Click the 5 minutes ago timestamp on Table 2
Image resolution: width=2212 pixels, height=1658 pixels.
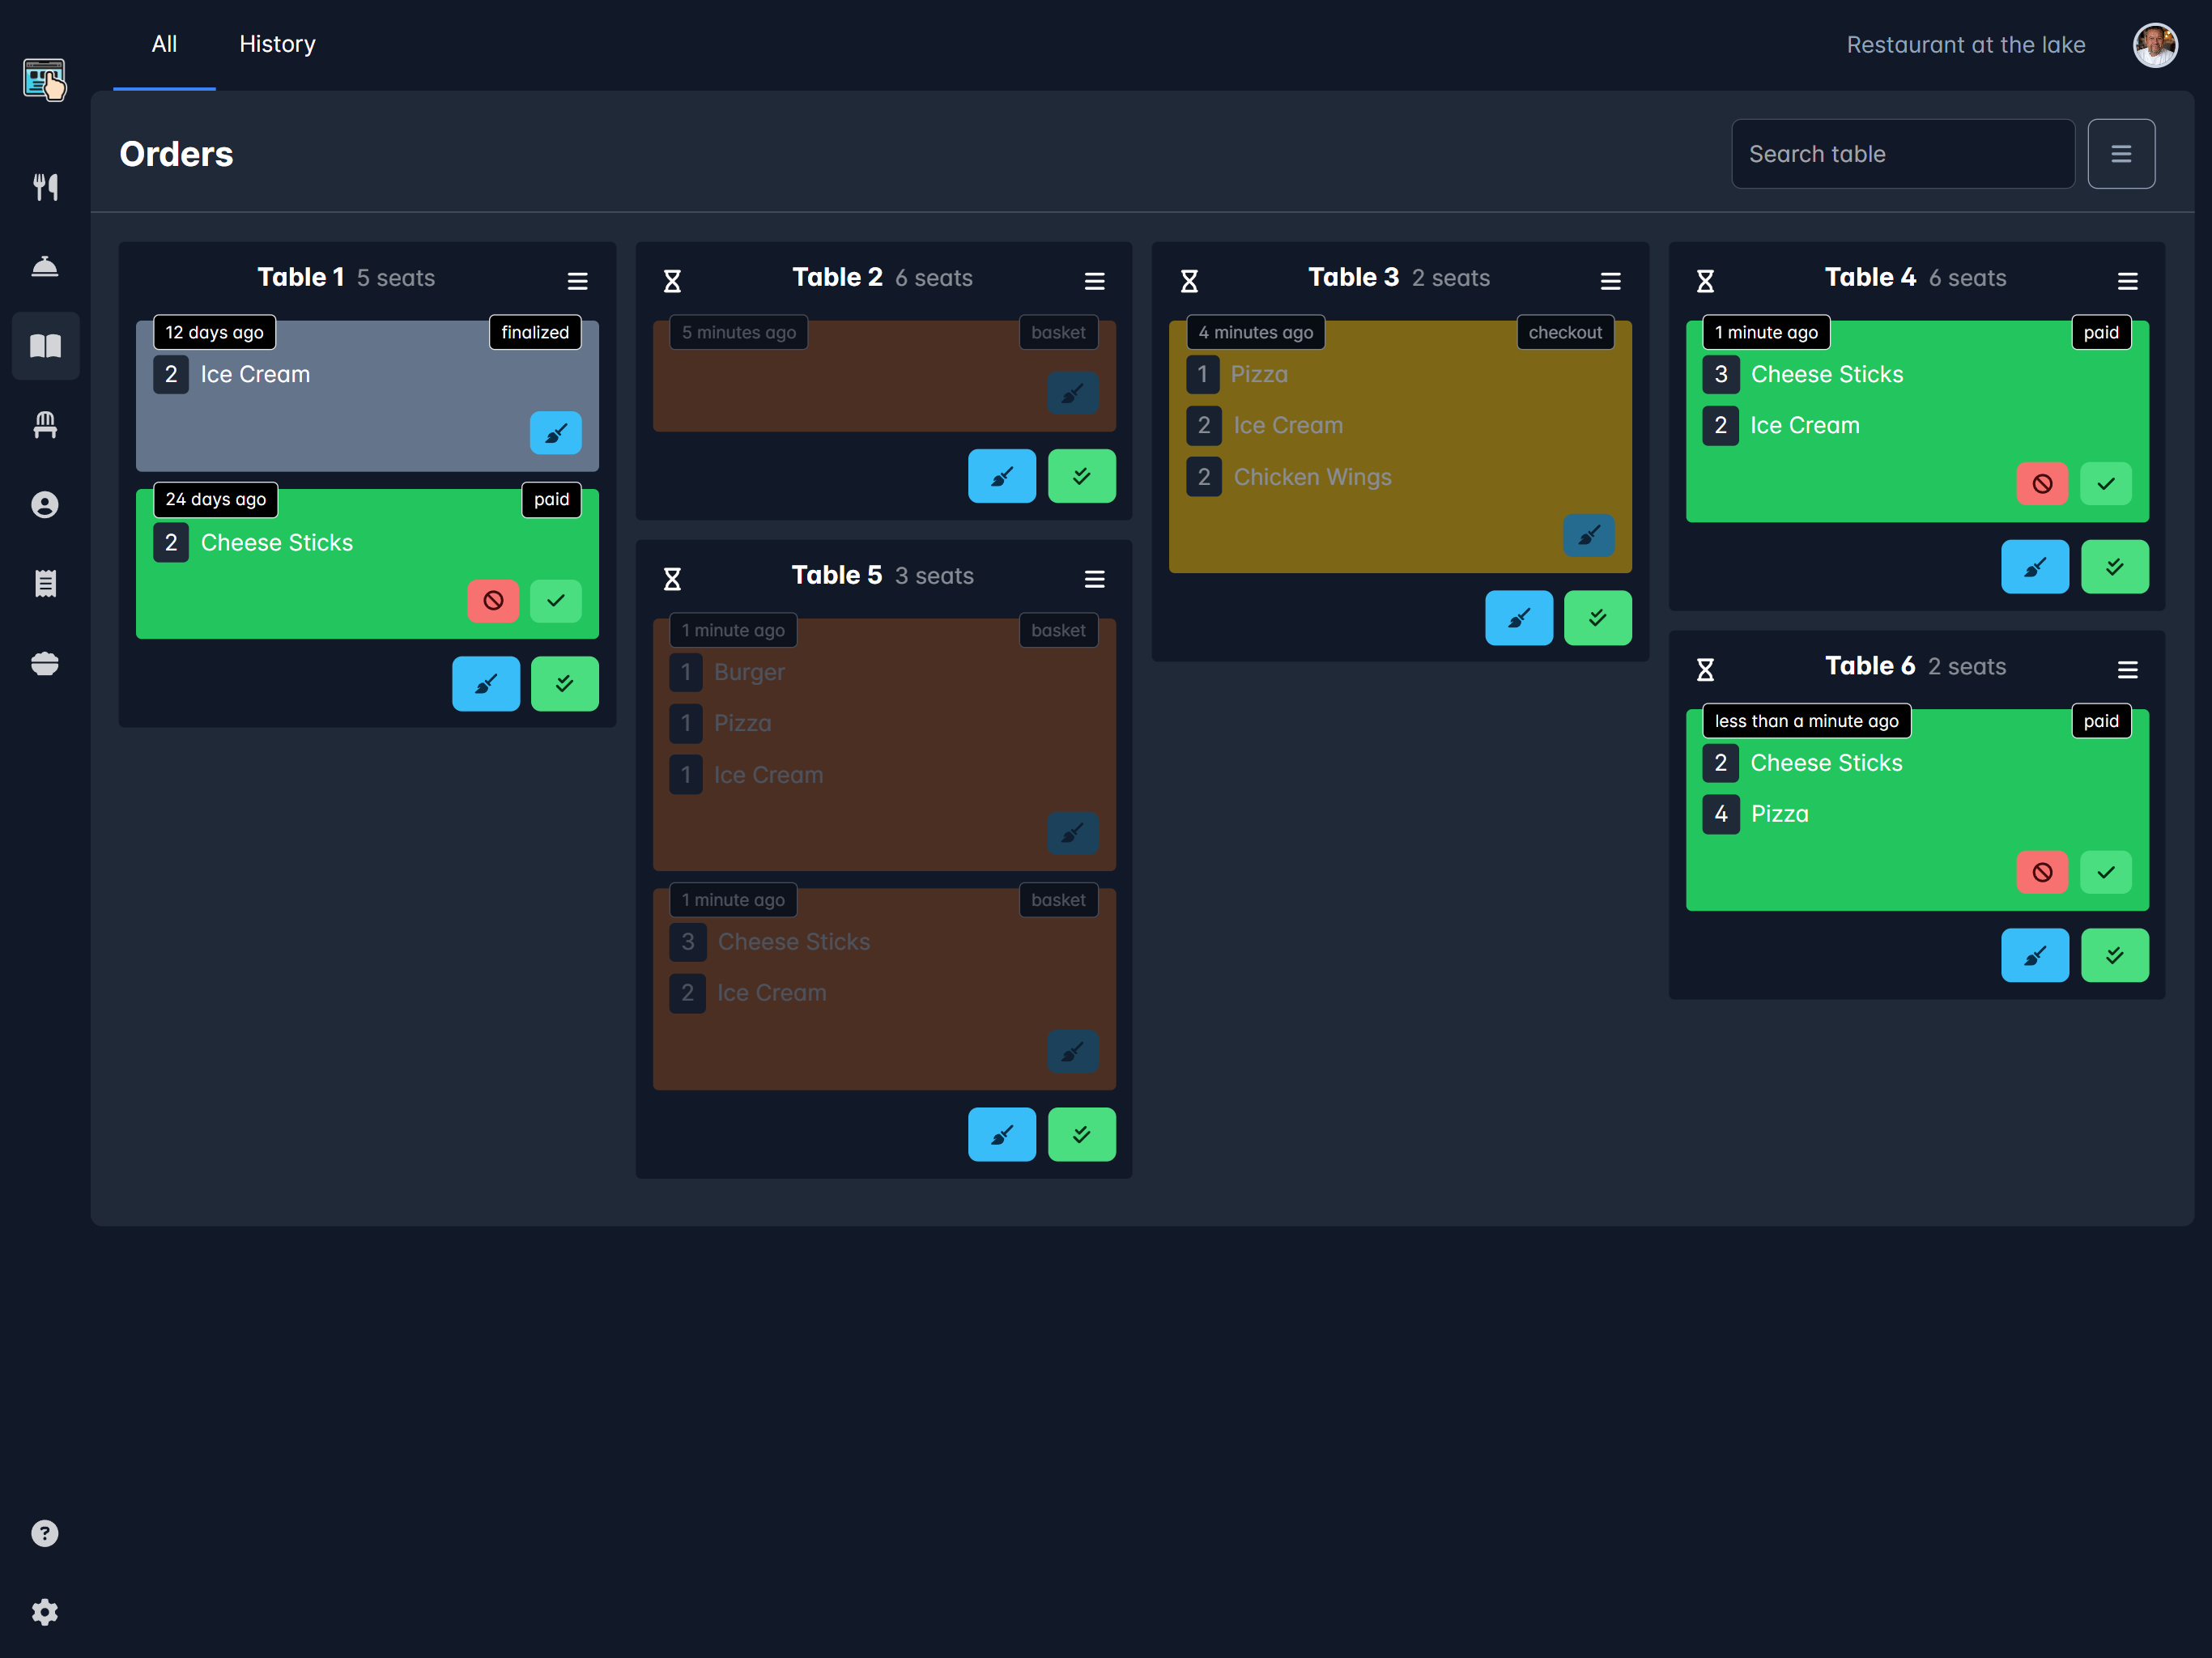click(738, 332)
